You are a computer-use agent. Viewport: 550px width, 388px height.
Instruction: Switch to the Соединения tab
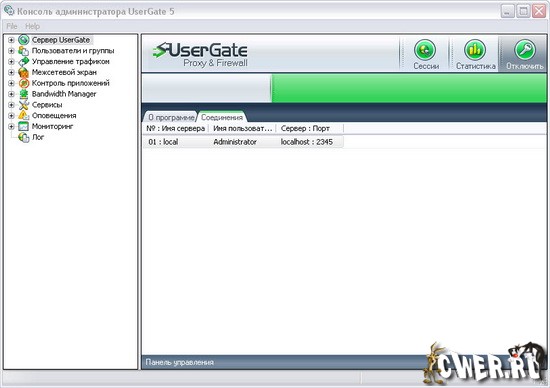click(222, 117)
